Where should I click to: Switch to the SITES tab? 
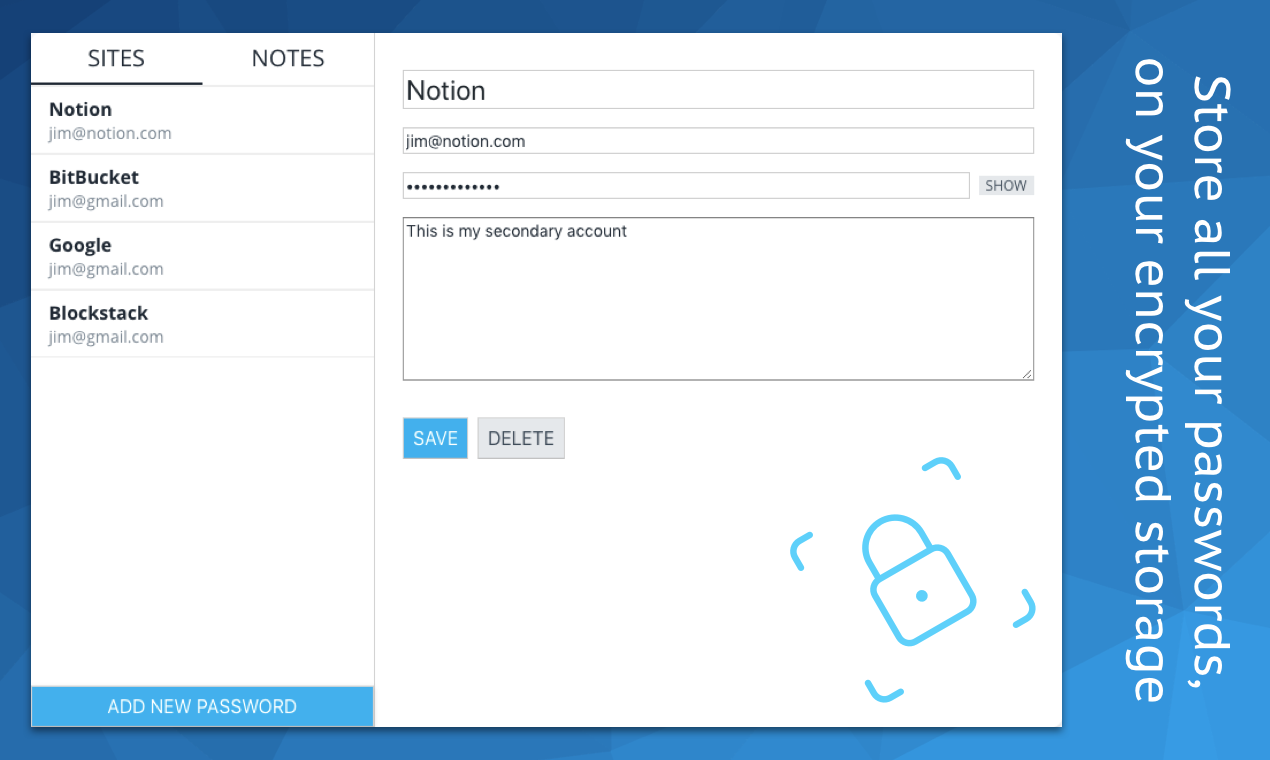(116, 58)
